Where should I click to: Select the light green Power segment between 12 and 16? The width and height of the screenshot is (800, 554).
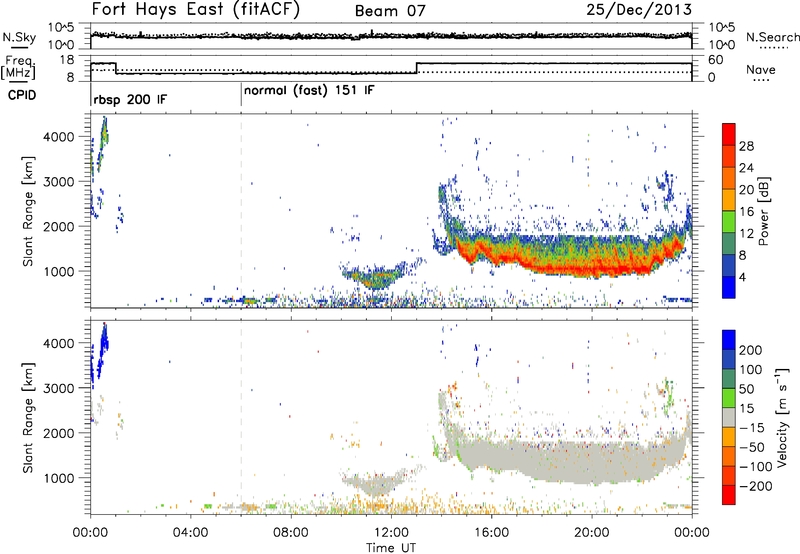click(x=729, y=222)
